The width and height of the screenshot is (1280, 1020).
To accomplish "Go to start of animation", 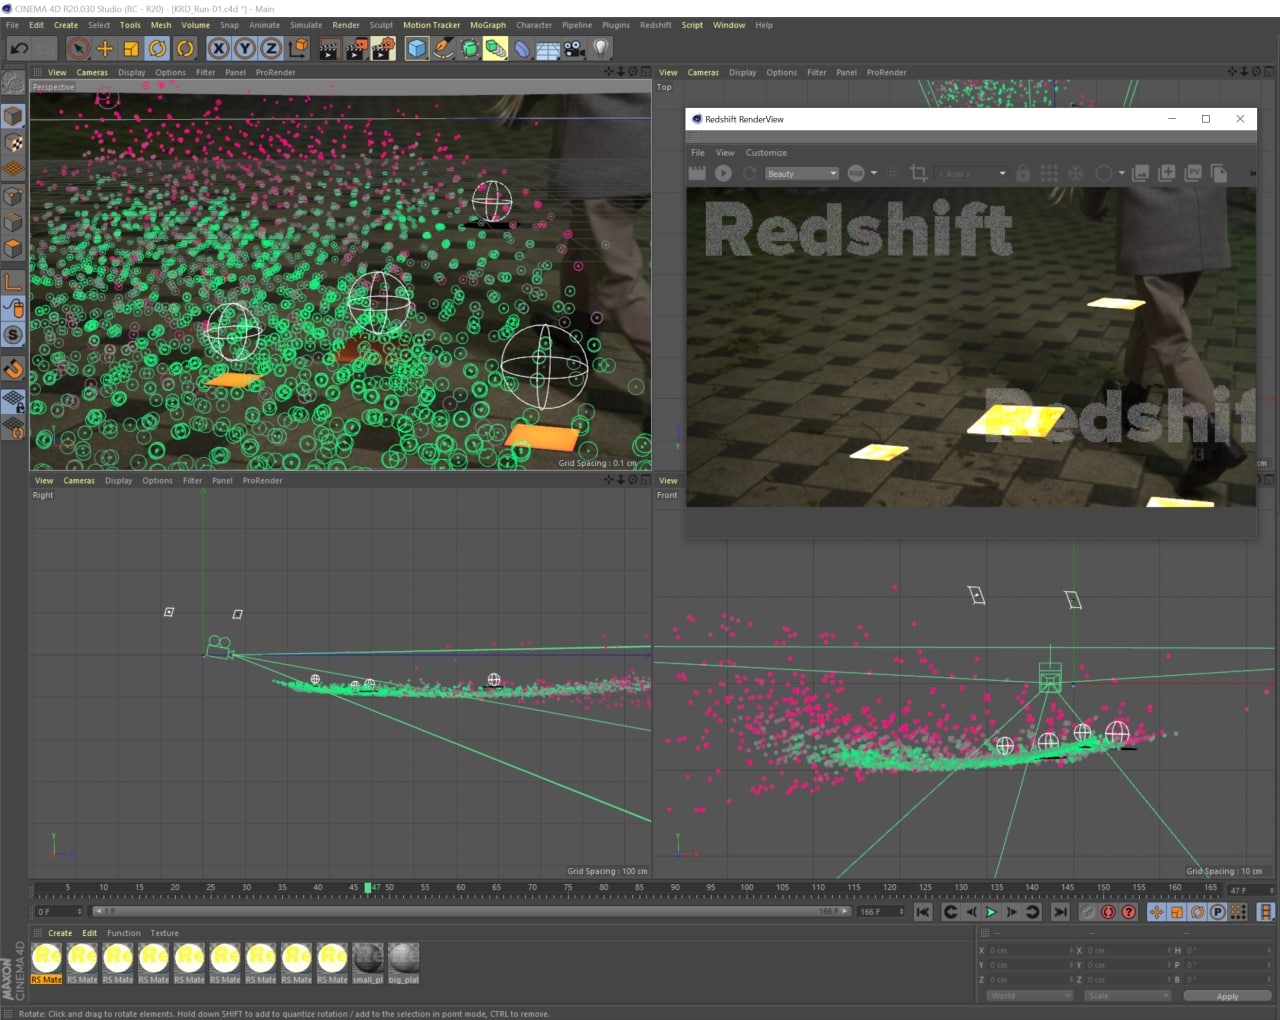I will click(923, 912).
